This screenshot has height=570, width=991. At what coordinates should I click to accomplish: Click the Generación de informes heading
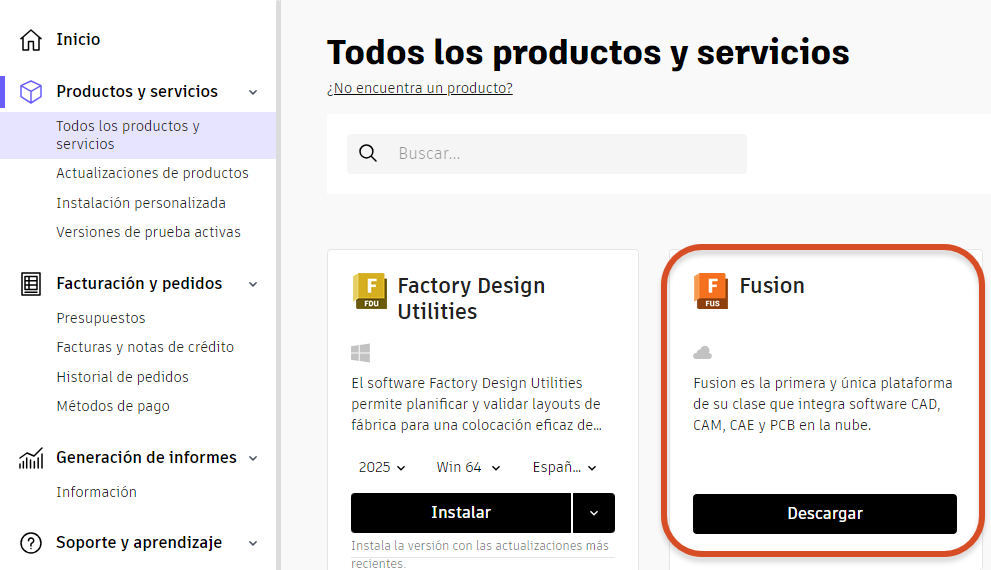point(146,458)
